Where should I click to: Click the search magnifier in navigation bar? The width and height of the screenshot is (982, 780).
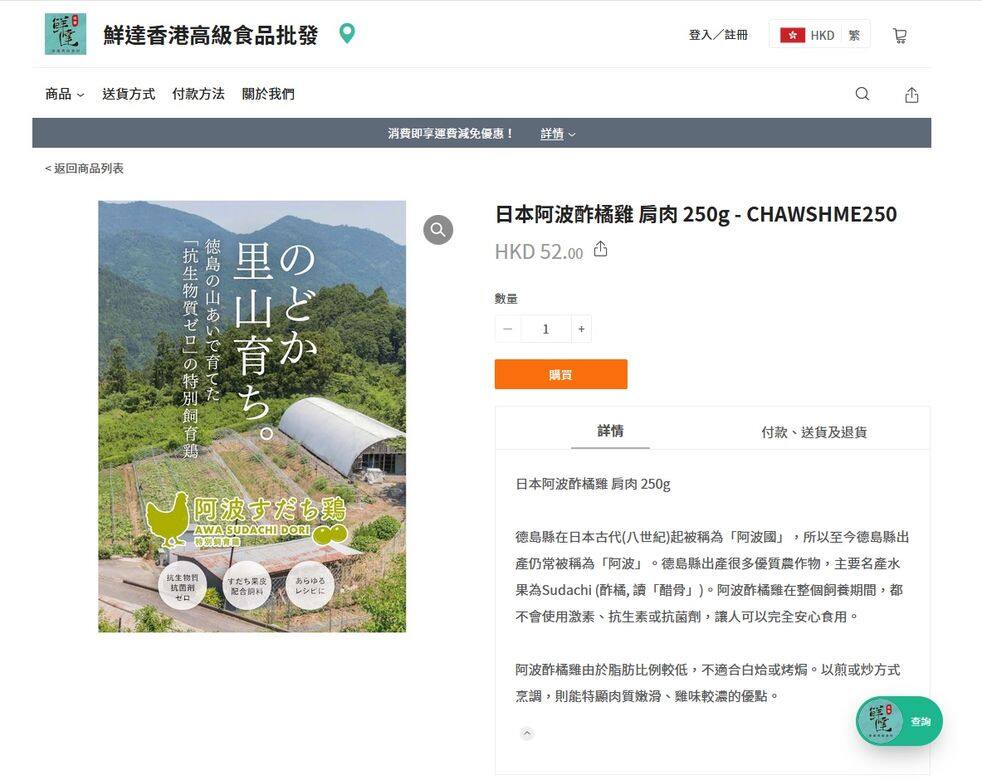click(862, 94)
